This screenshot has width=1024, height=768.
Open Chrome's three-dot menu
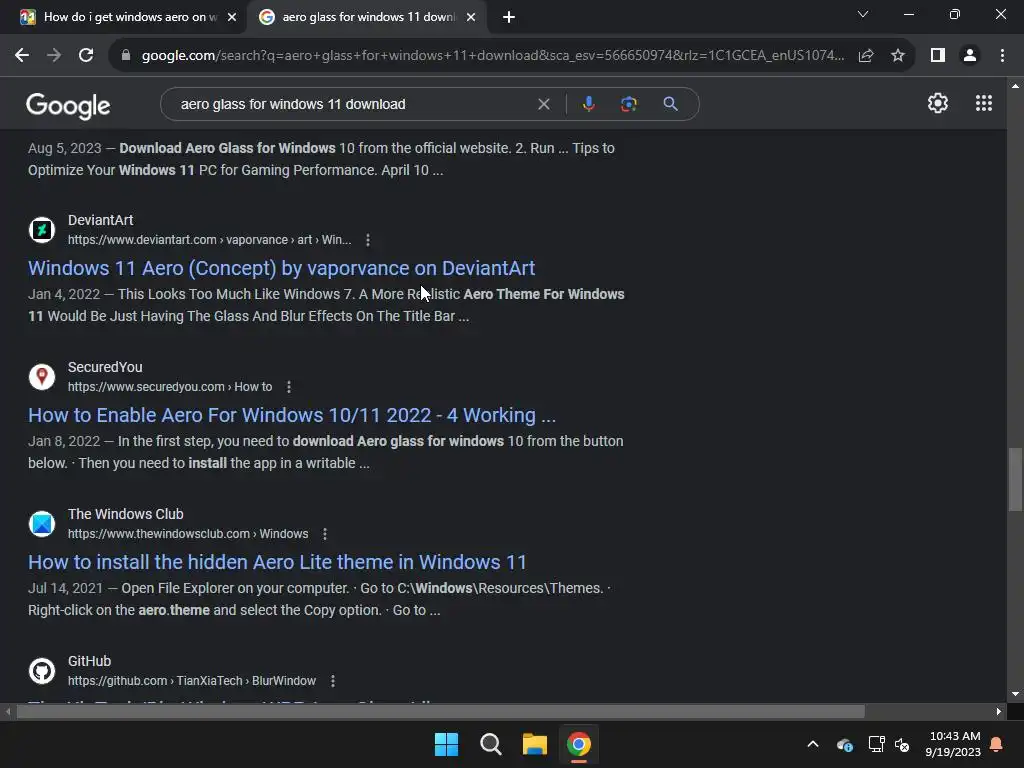1002,56
